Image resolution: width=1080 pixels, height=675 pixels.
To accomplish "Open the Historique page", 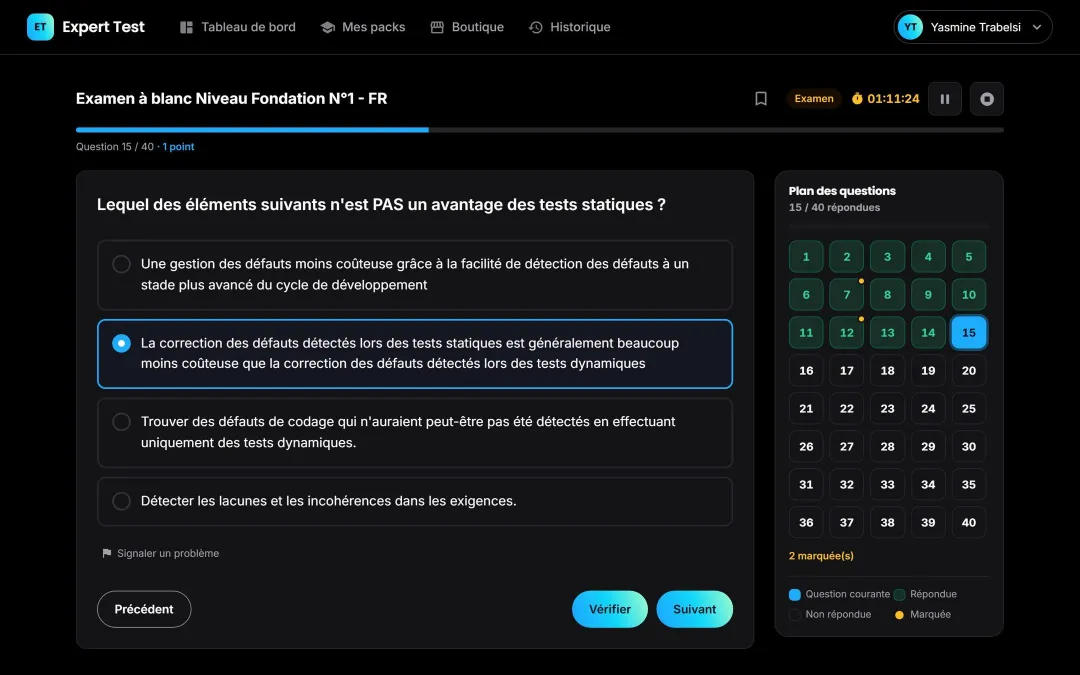I will [x=570, y=27].
